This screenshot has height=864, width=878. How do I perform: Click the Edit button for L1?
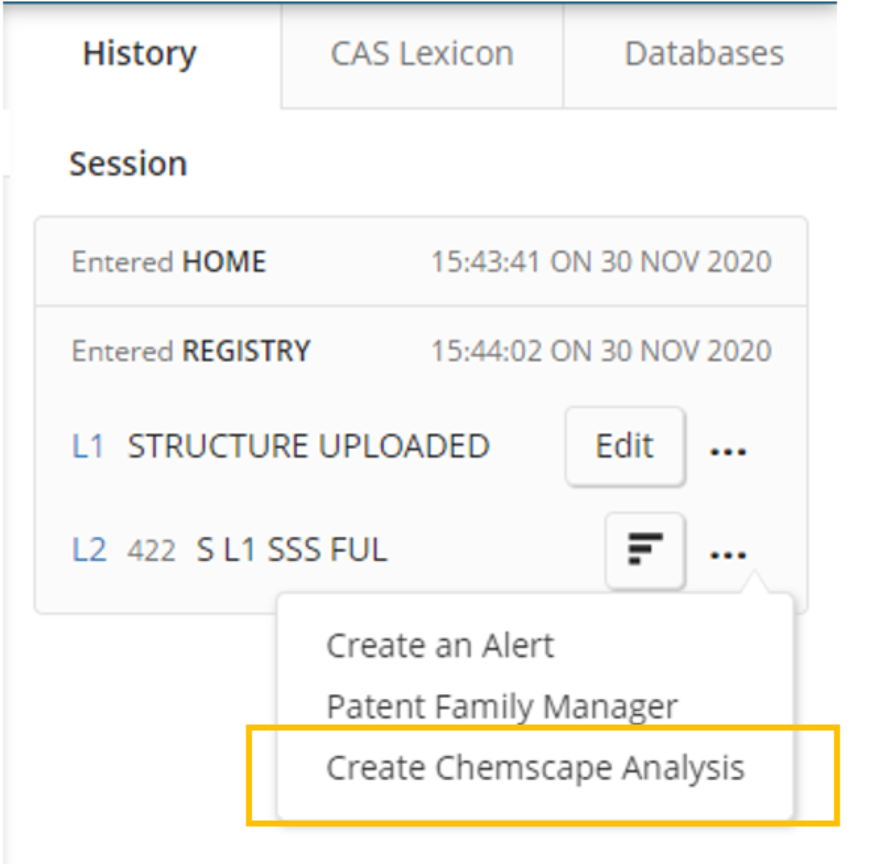(x=625, y=446)
